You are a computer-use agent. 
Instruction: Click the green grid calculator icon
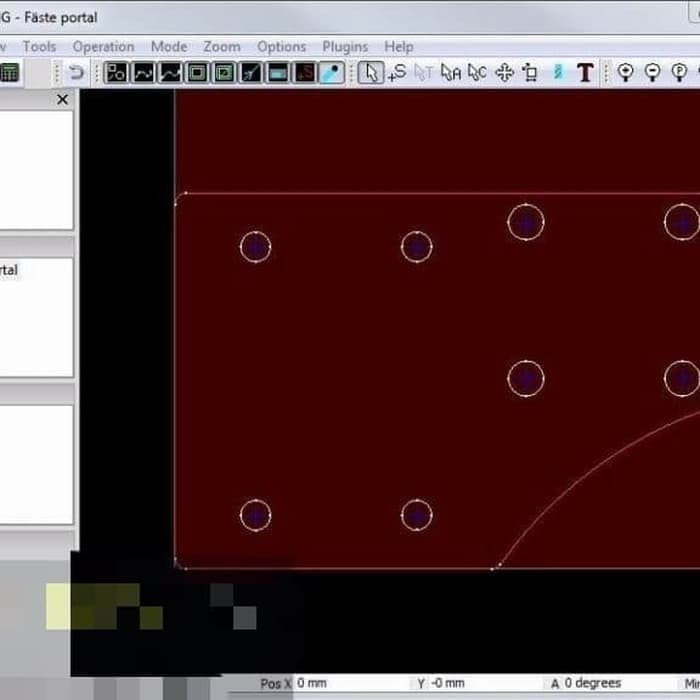[9, 72]
